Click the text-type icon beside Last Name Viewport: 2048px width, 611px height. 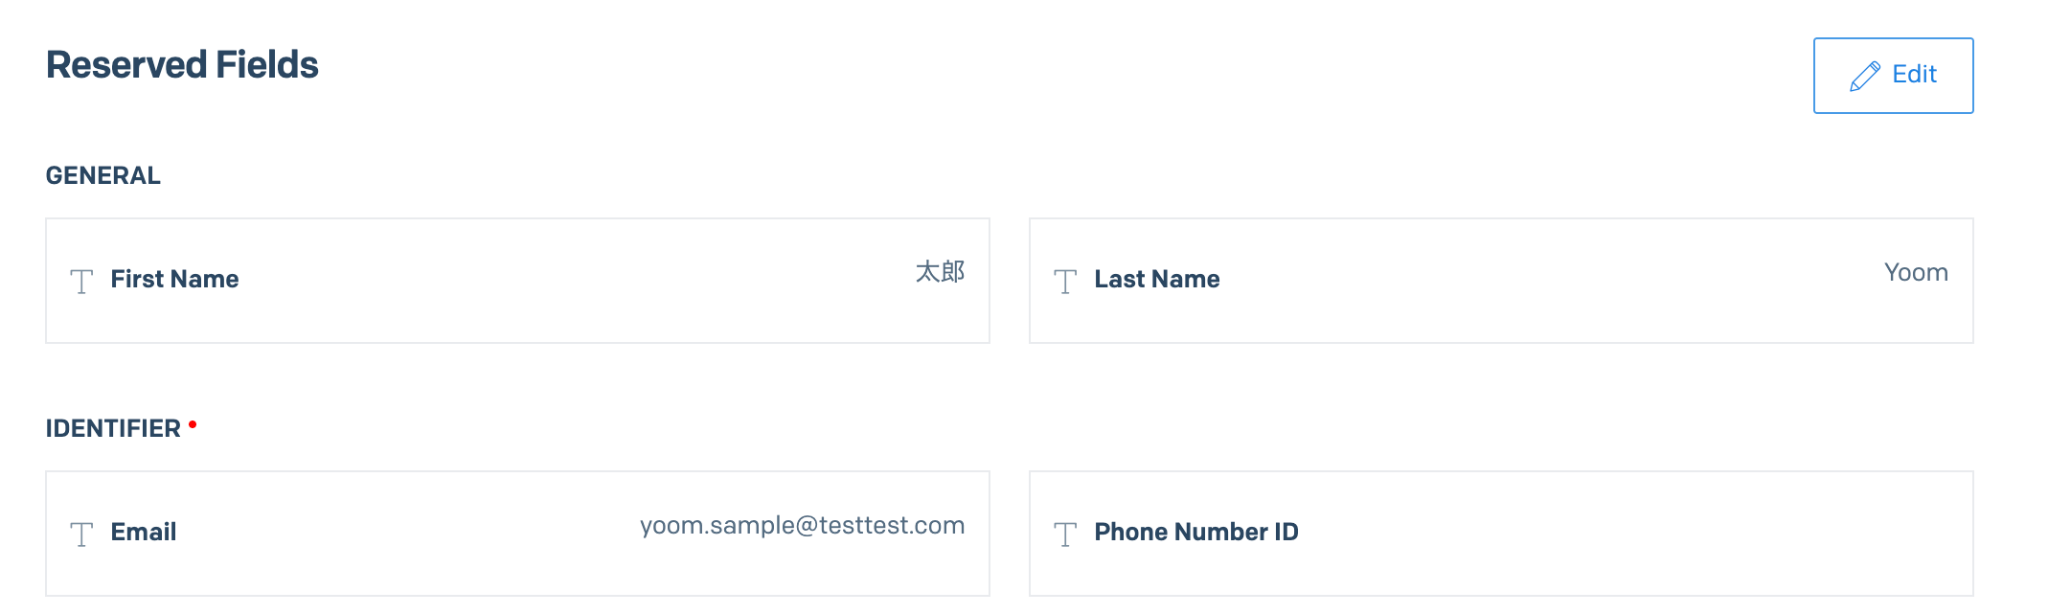coord(1065,281)
